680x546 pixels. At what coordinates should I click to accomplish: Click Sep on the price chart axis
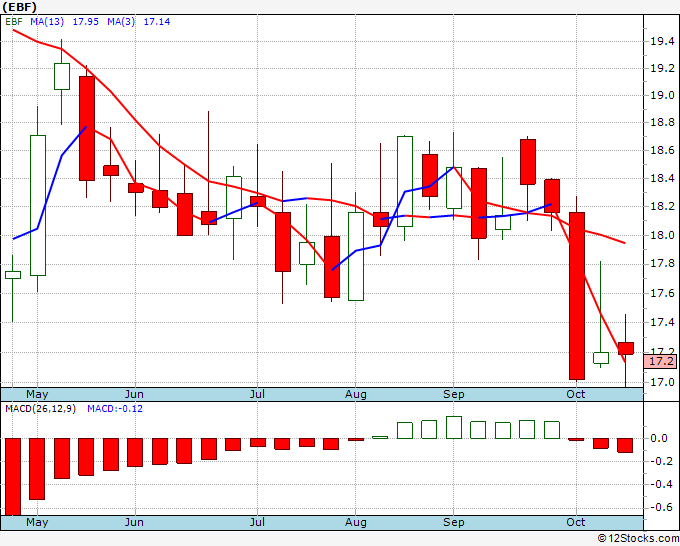tap(454, 394)
